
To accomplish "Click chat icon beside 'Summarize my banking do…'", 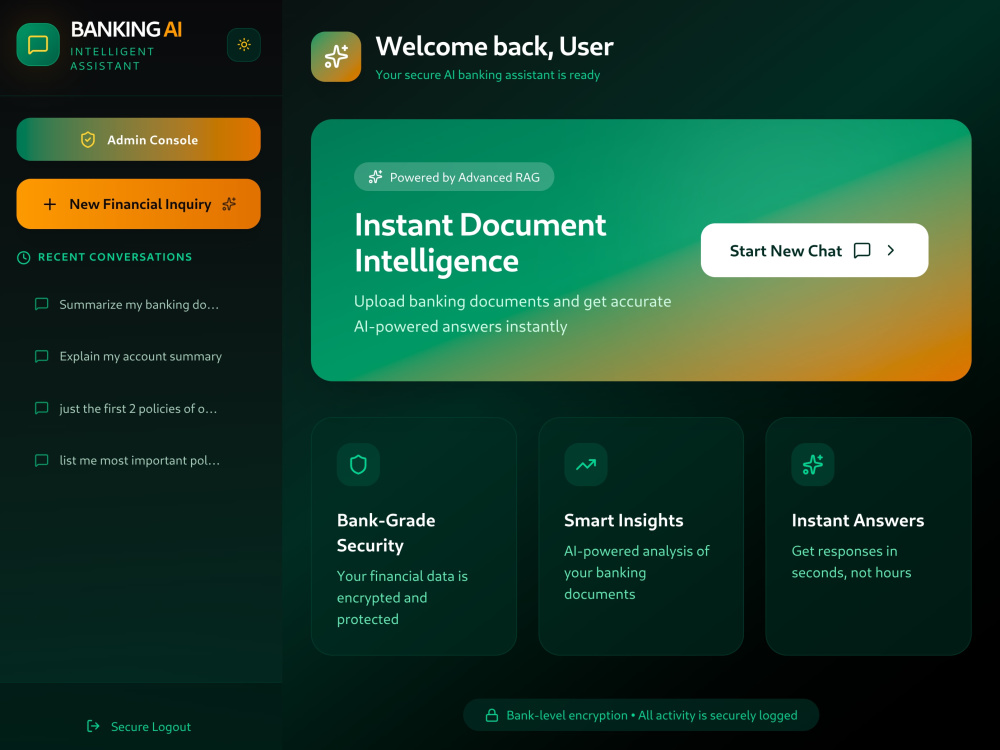I will pos(41,304).
